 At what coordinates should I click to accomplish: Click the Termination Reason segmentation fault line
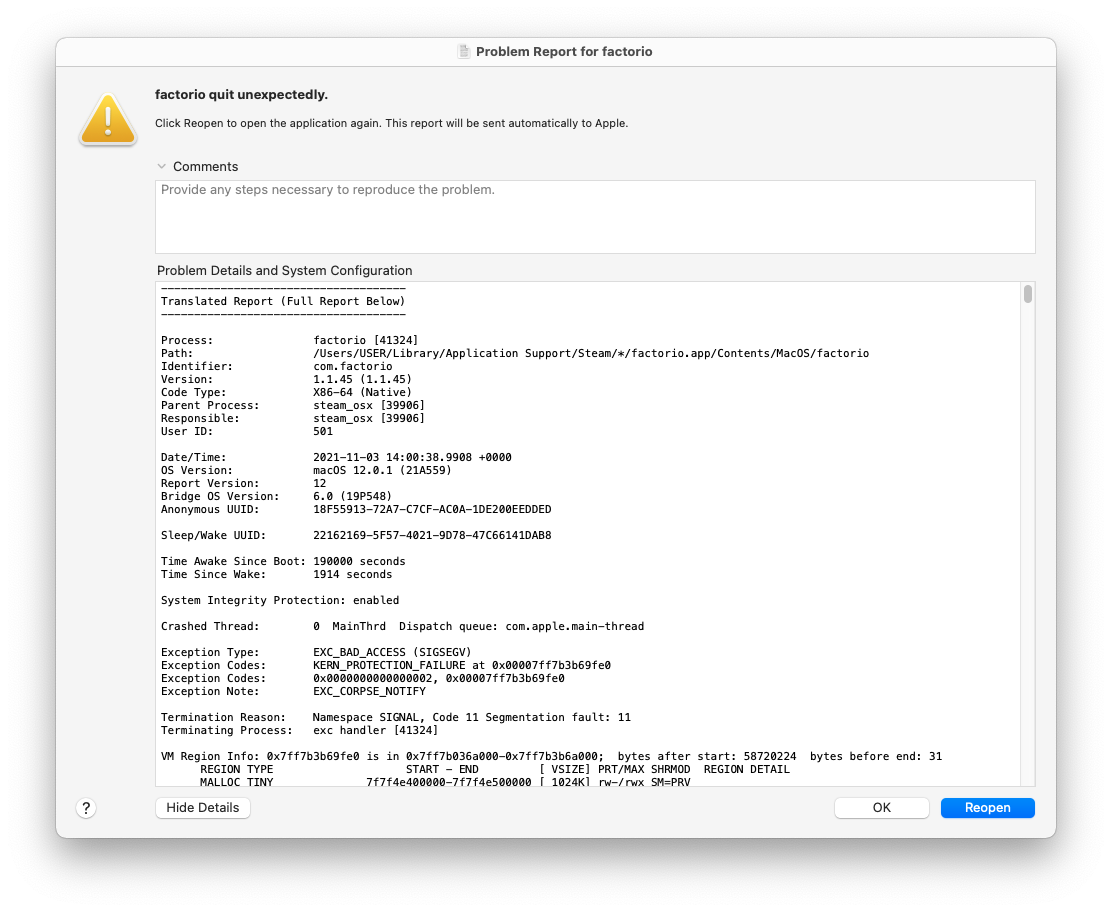click(x=471, y=718)
